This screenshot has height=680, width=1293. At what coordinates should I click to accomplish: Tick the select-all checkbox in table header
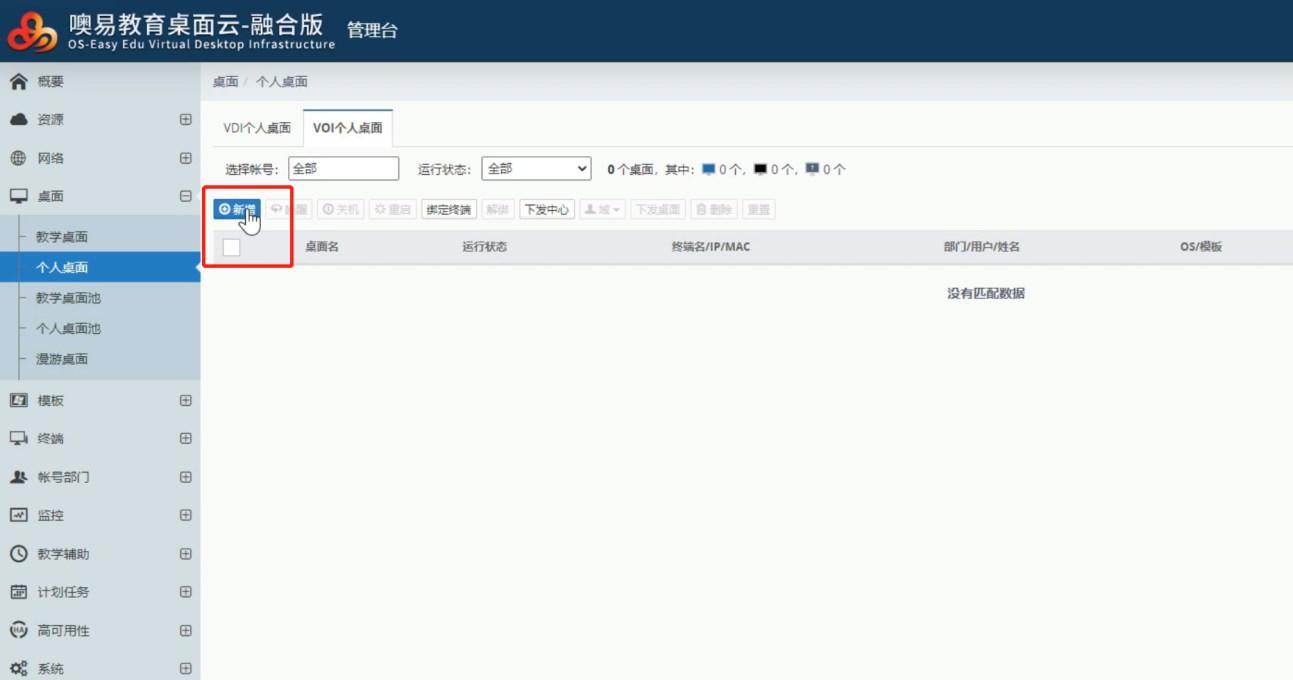click(x=231, y=247)
